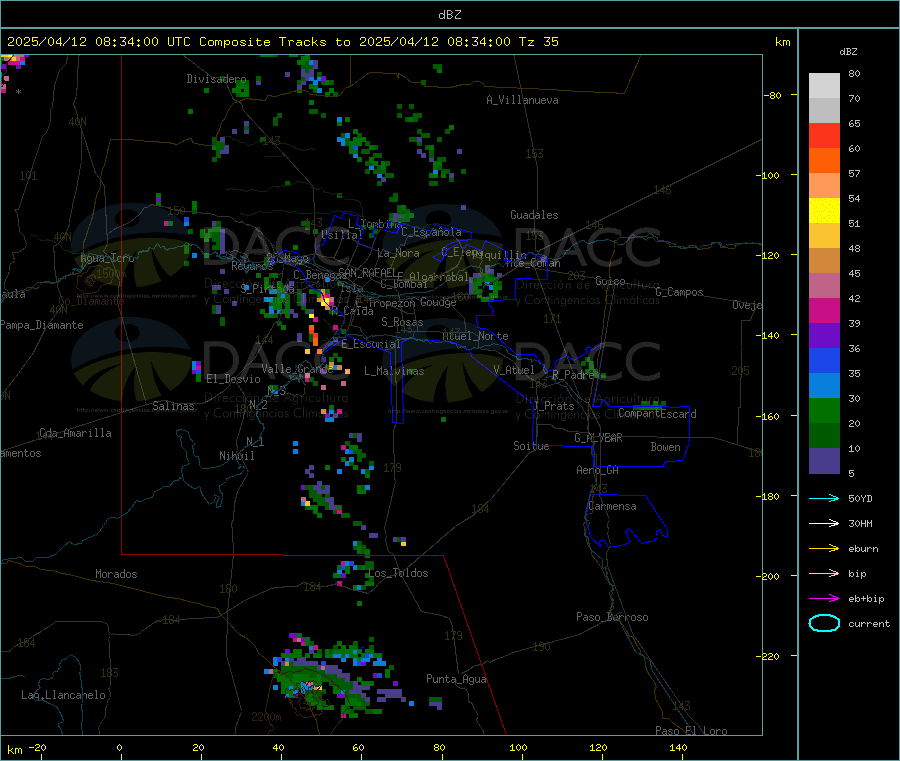Click the R_Padre map label
900x761 pixels.
573,375
